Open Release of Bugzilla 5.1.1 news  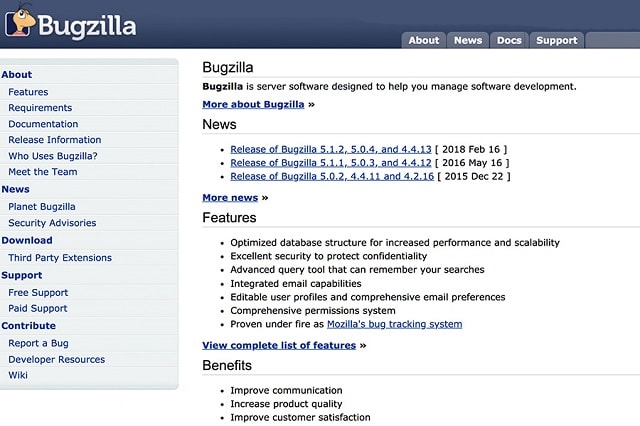pyautogui.click(x=331, y=163)
